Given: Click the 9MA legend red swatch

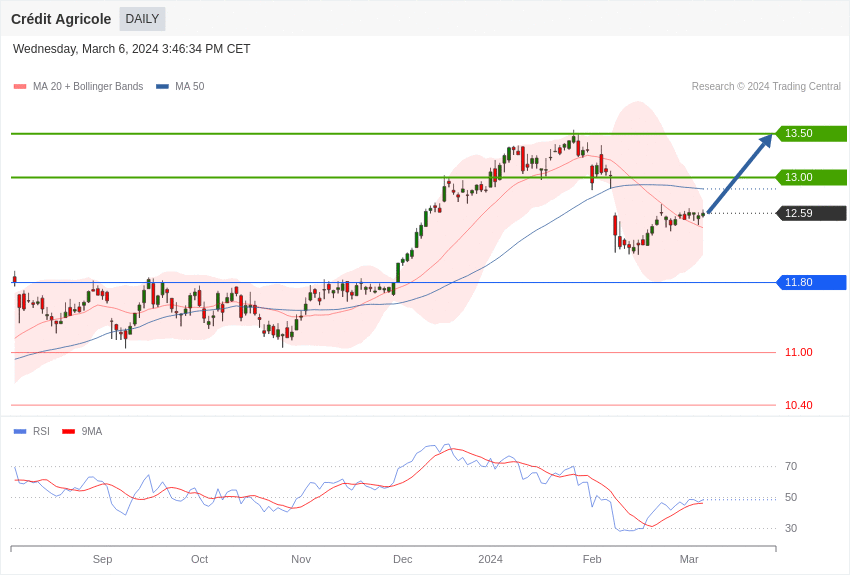Looking at the screenshot, I should pos(68,432).
